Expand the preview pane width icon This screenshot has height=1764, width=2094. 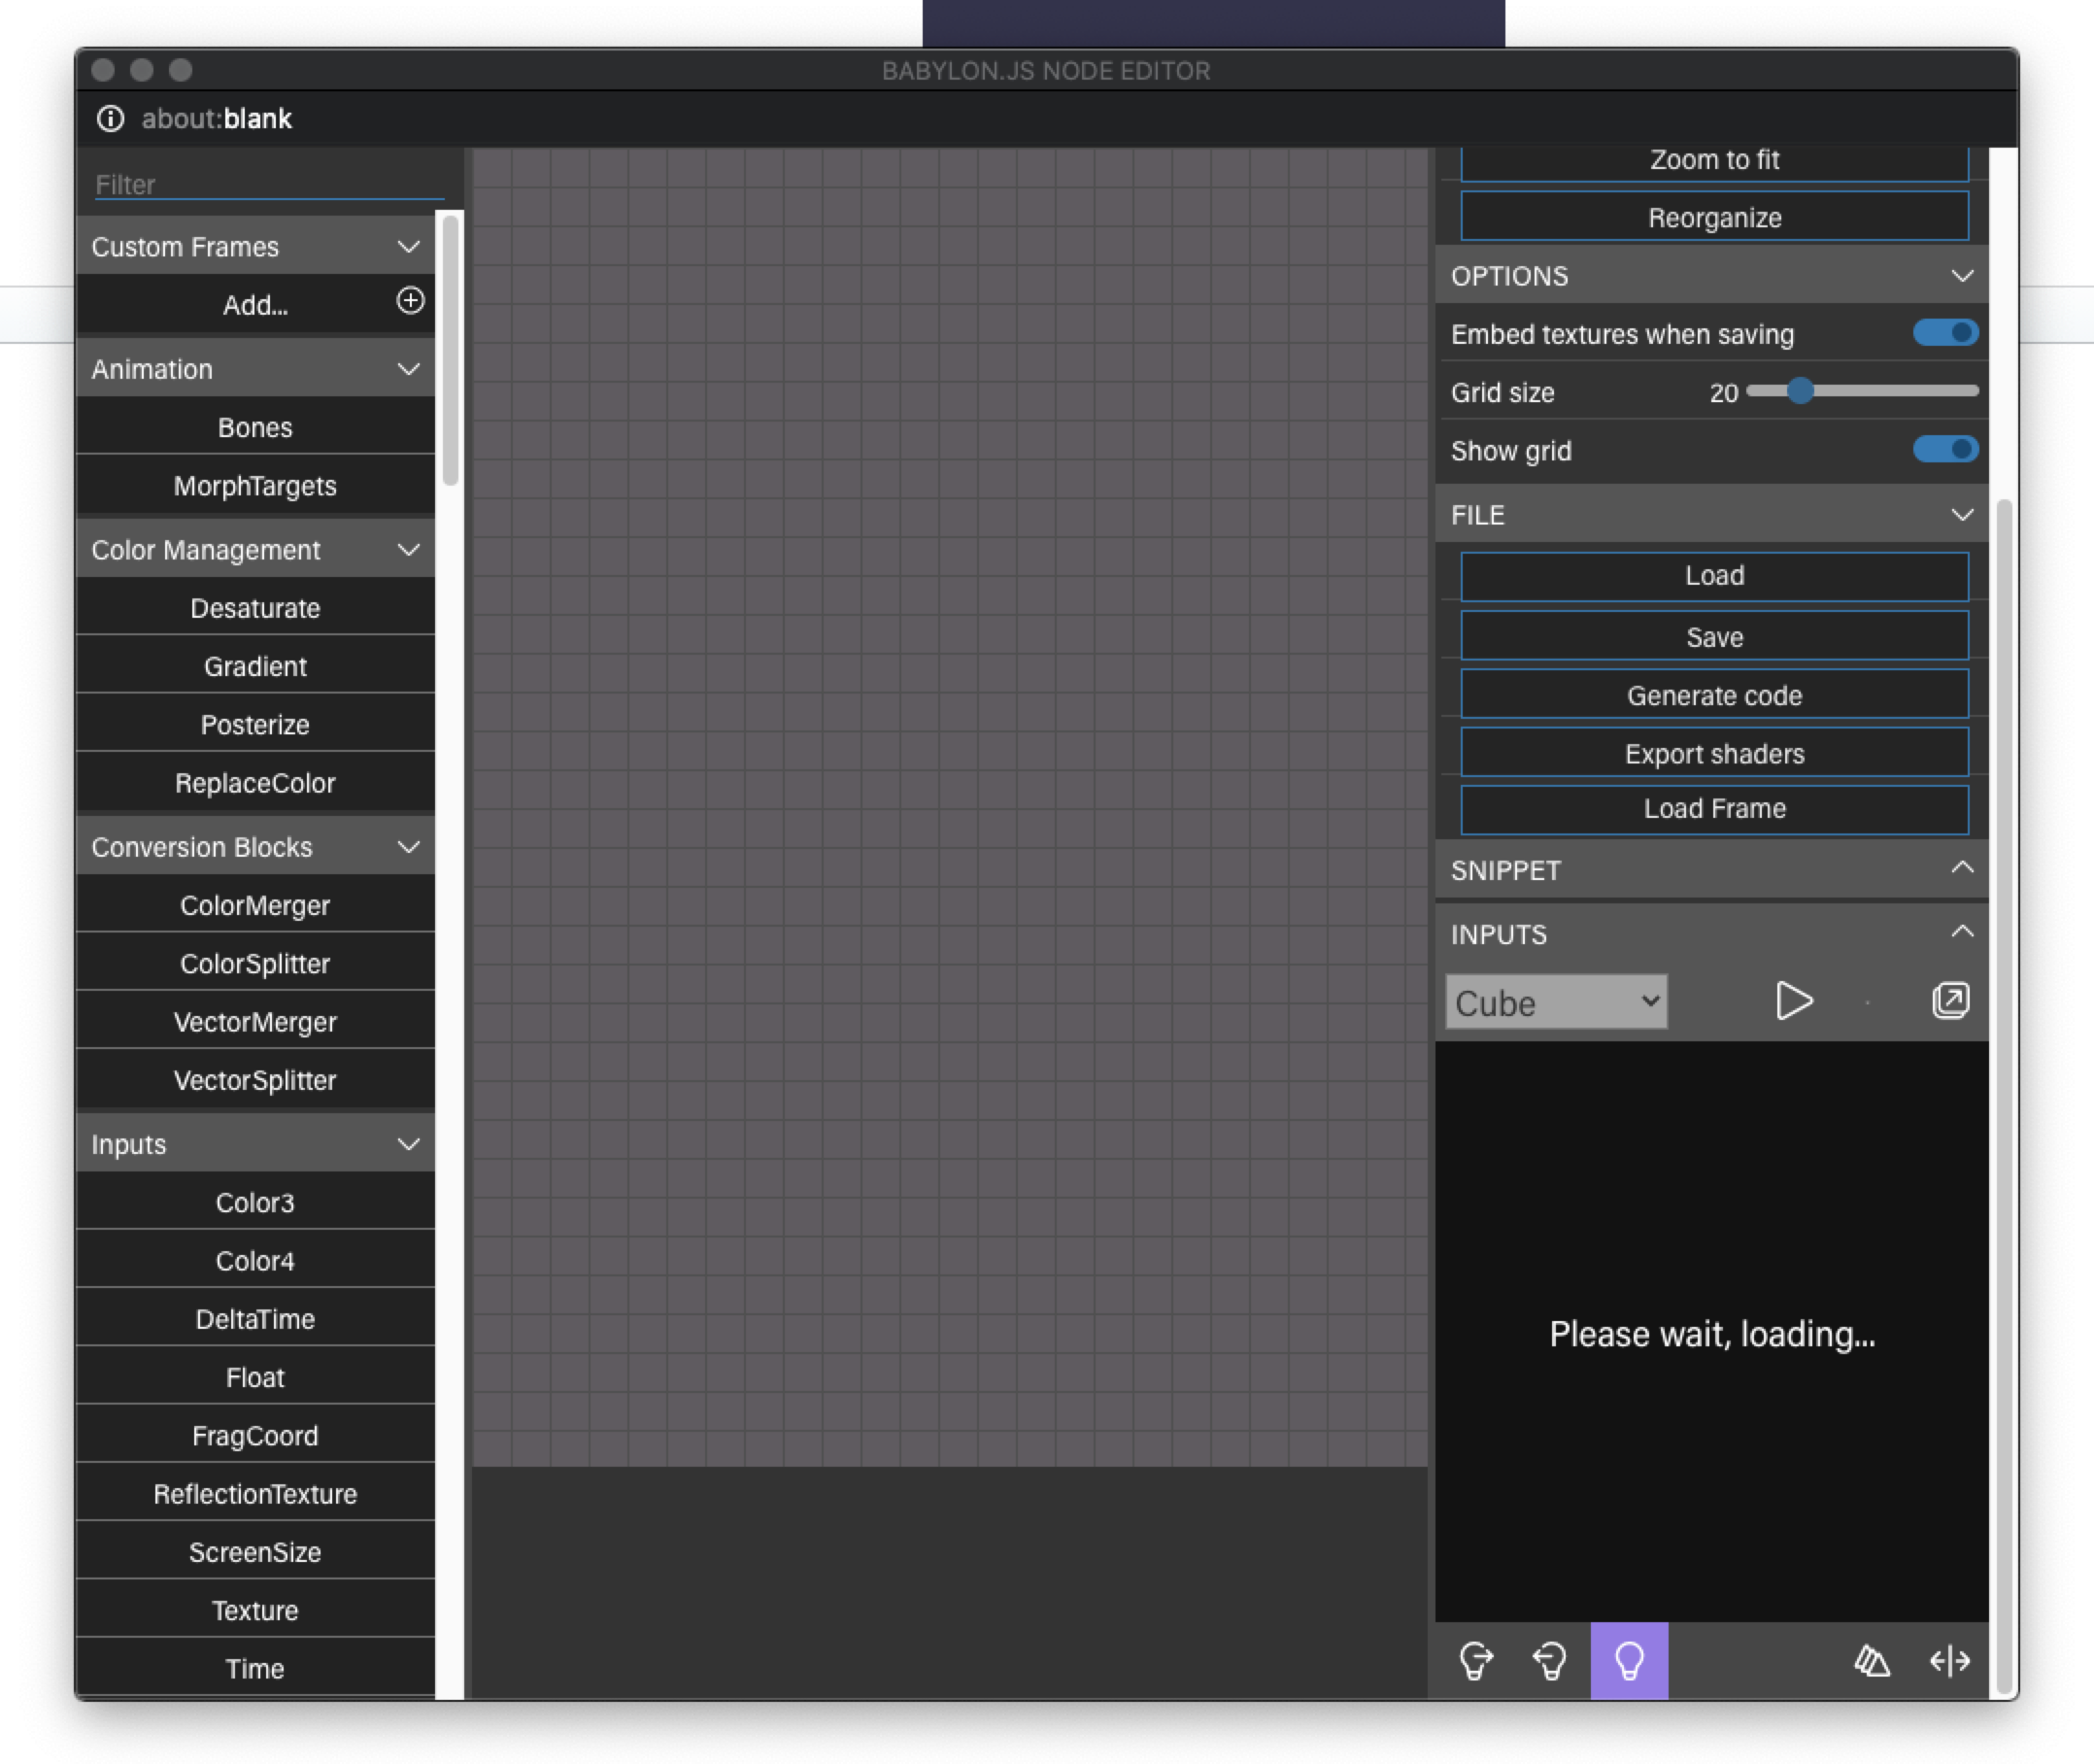click(x=1951, y=1661)
